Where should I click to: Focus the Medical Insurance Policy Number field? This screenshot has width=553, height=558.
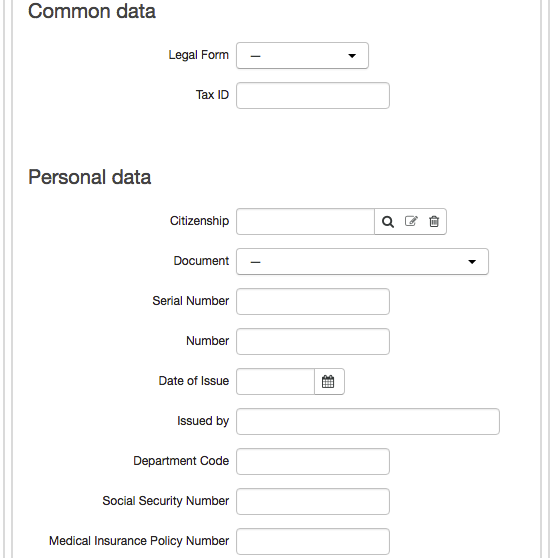tap(313, 541)
